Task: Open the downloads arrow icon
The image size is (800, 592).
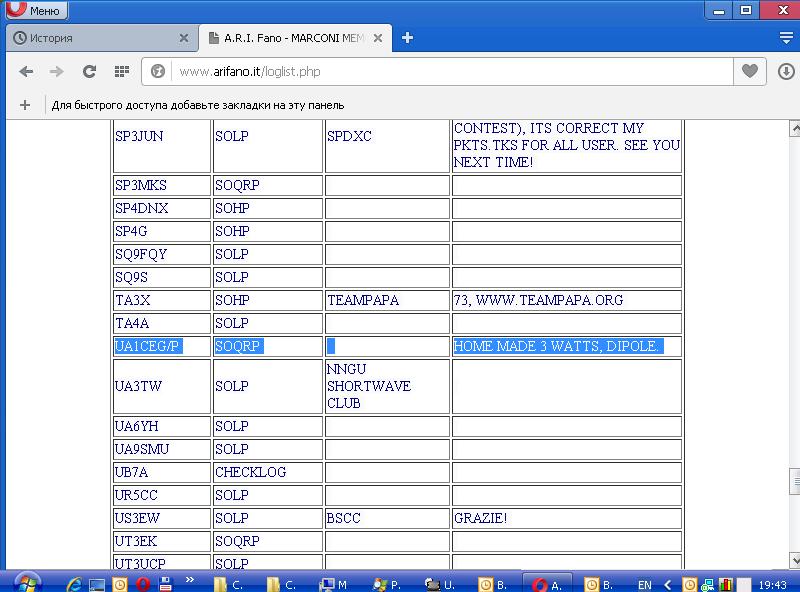Action: [x=786, y=72]
